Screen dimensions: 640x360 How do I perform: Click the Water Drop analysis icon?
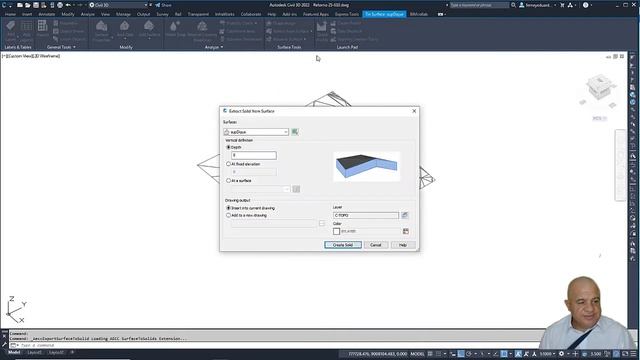coord(175,29)
